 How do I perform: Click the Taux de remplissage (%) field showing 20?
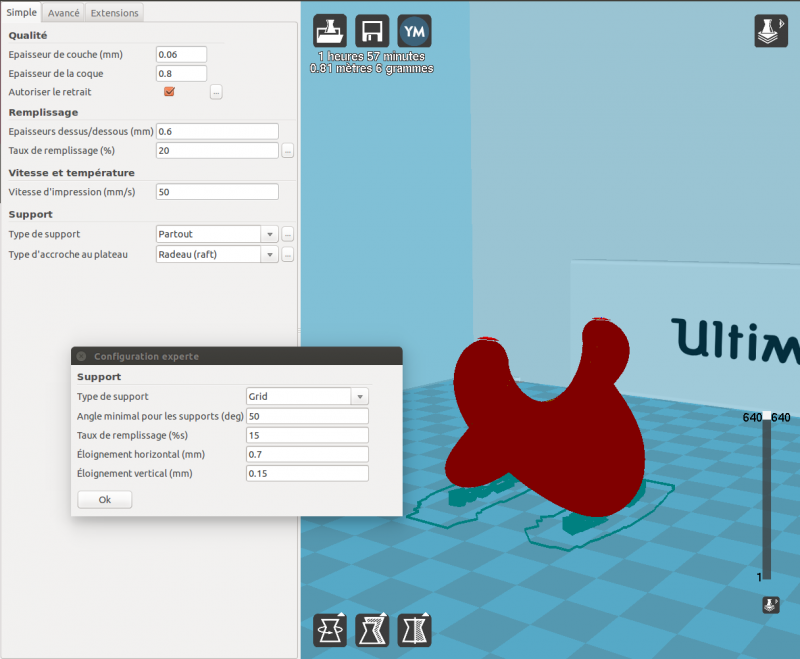pos(217,150)
